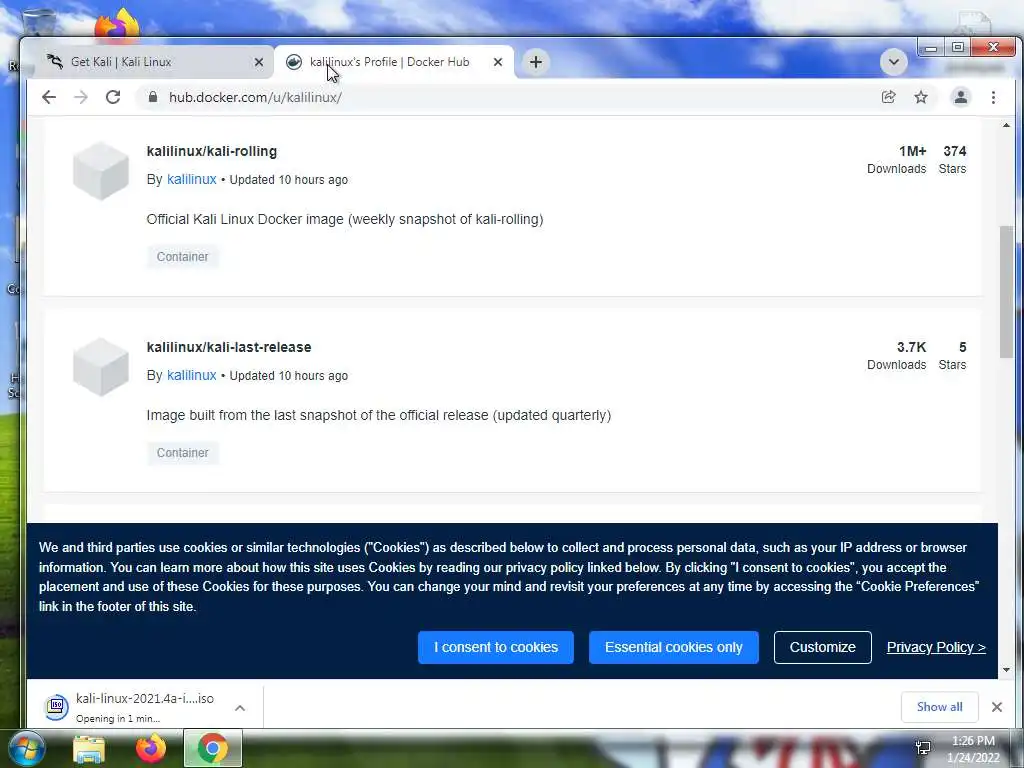Click the padlock site info icon
This screenshot has width=1024, height=768.
click(153, 97)
